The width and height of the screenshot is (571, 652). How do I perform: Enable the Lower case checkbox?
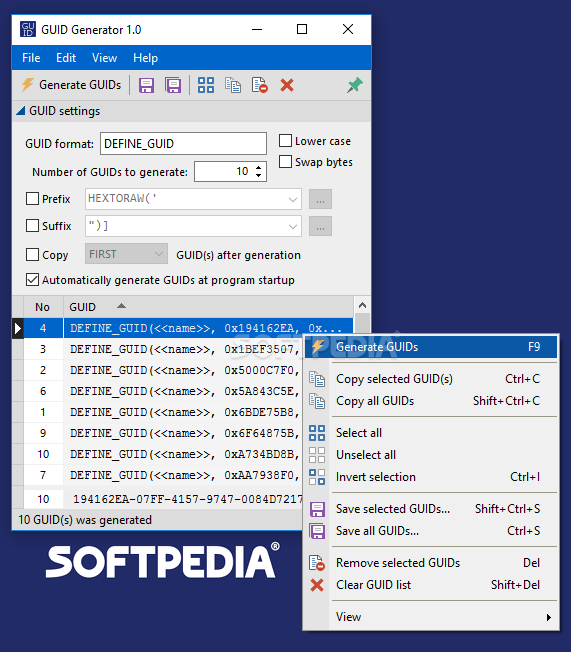(x=285, y=141)
